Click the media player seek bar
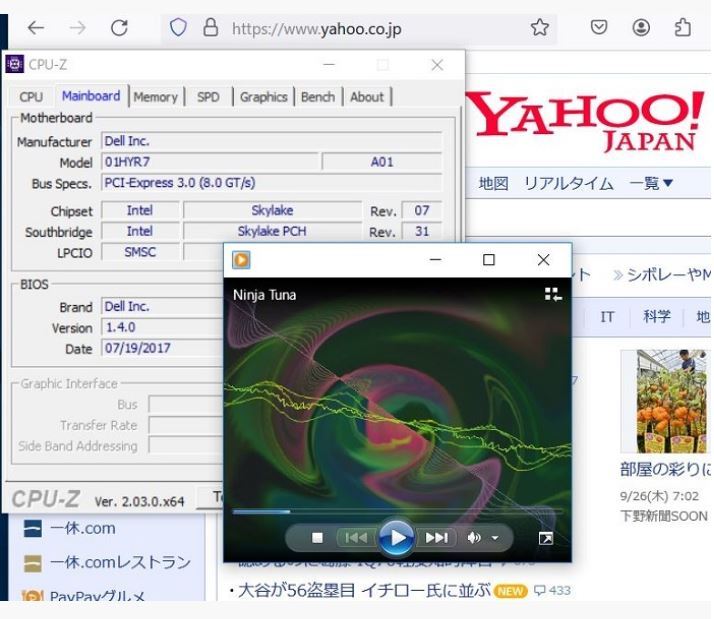 tap(397, 512)
